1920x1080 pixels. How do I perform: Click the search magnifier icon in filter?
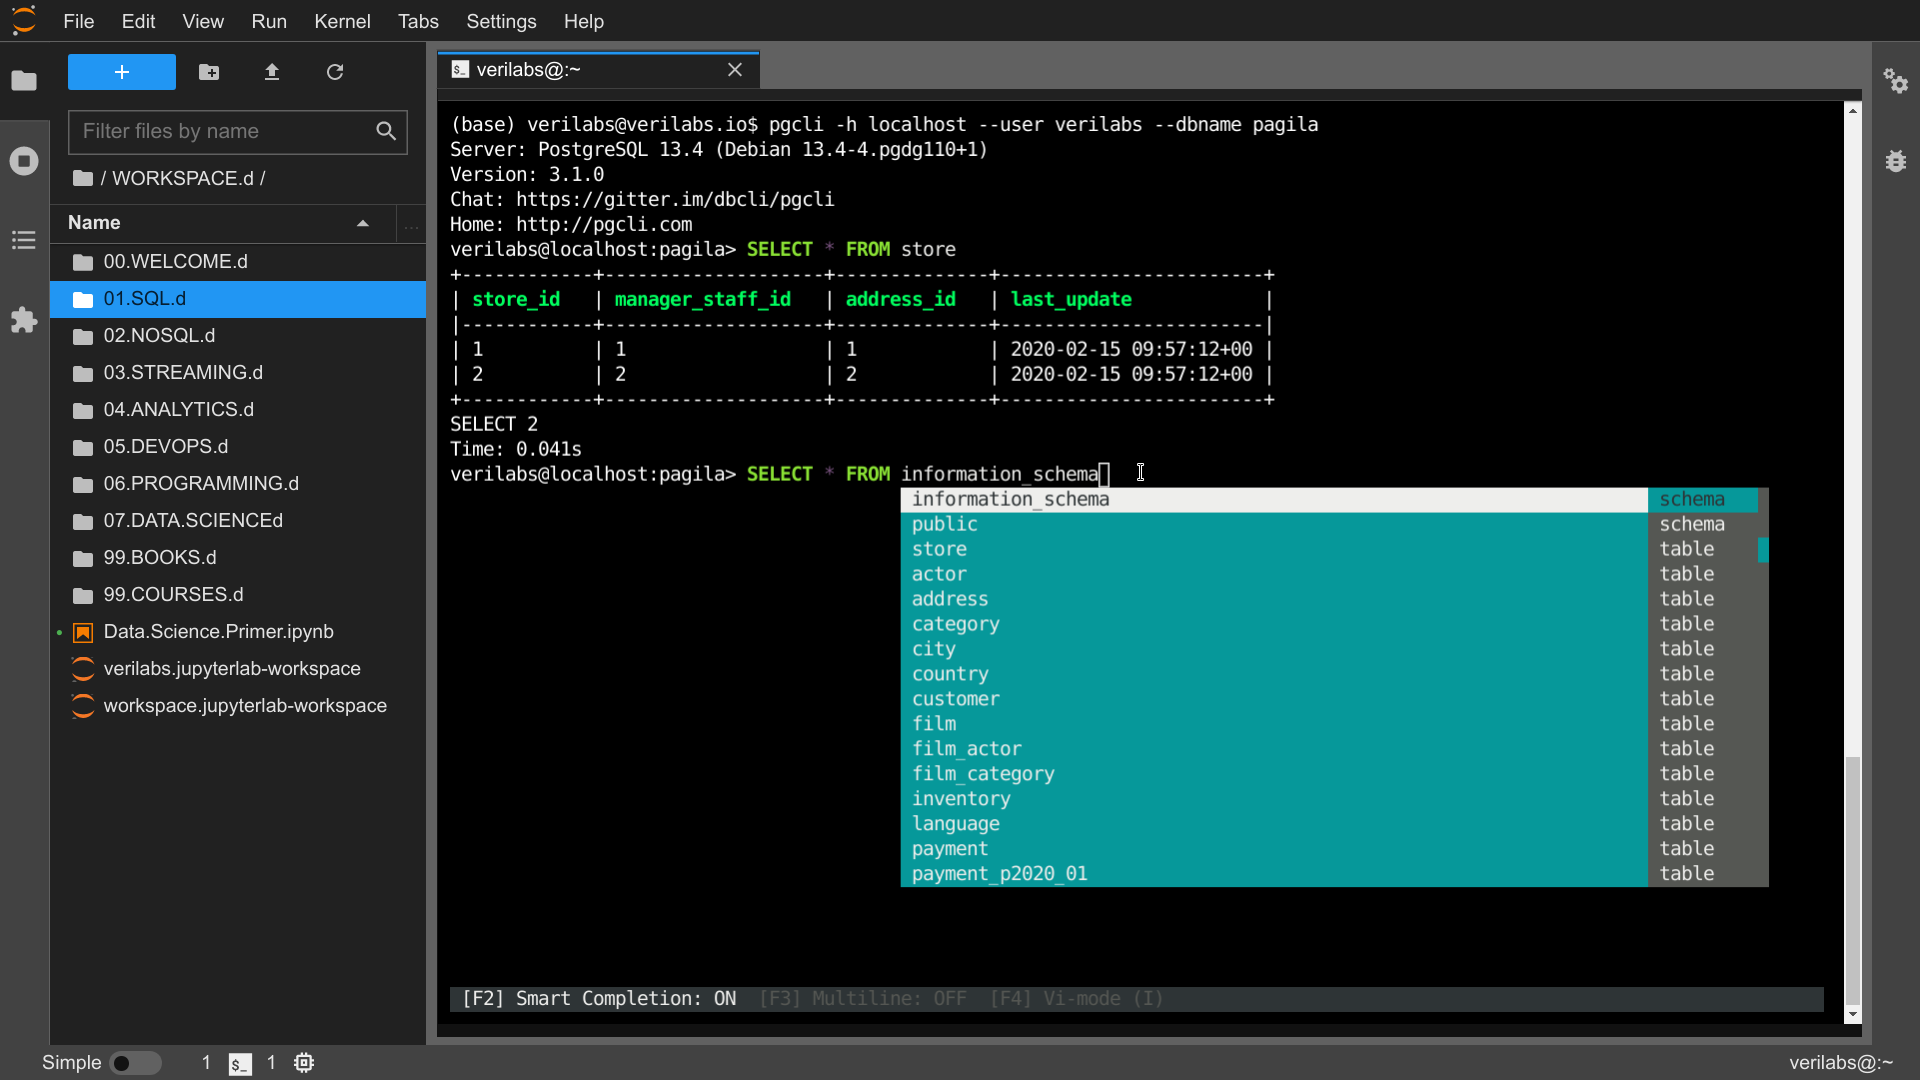[x=386, y=131]
